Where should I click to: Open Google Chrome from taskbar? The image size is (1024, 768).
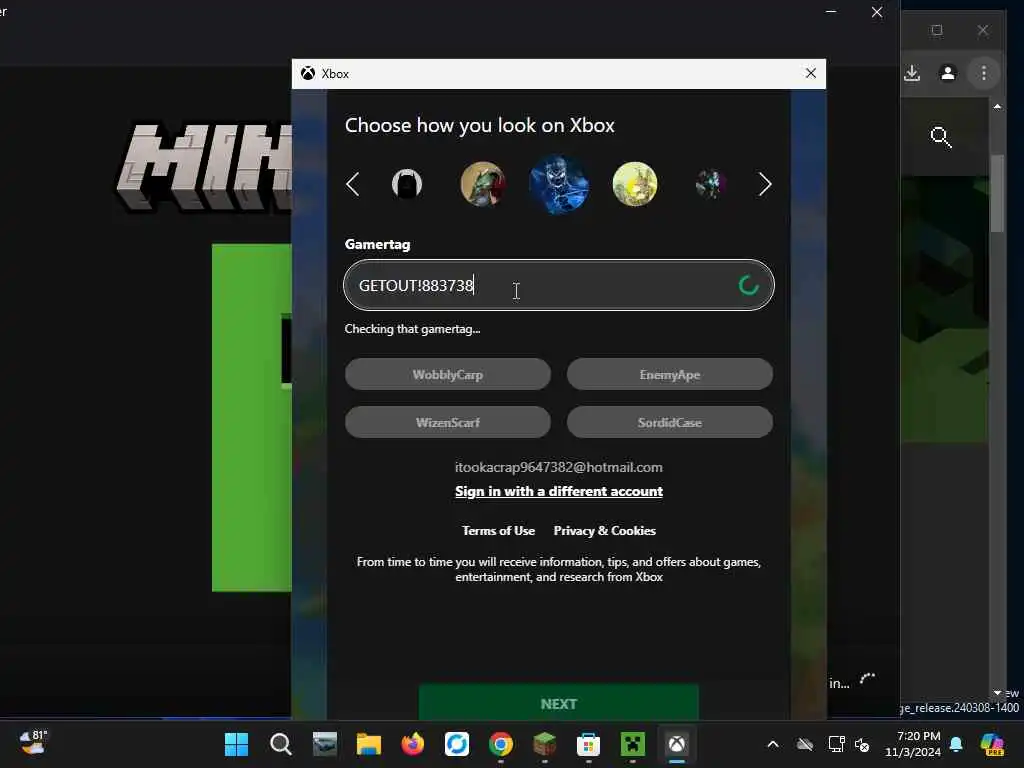click(501, 744)
